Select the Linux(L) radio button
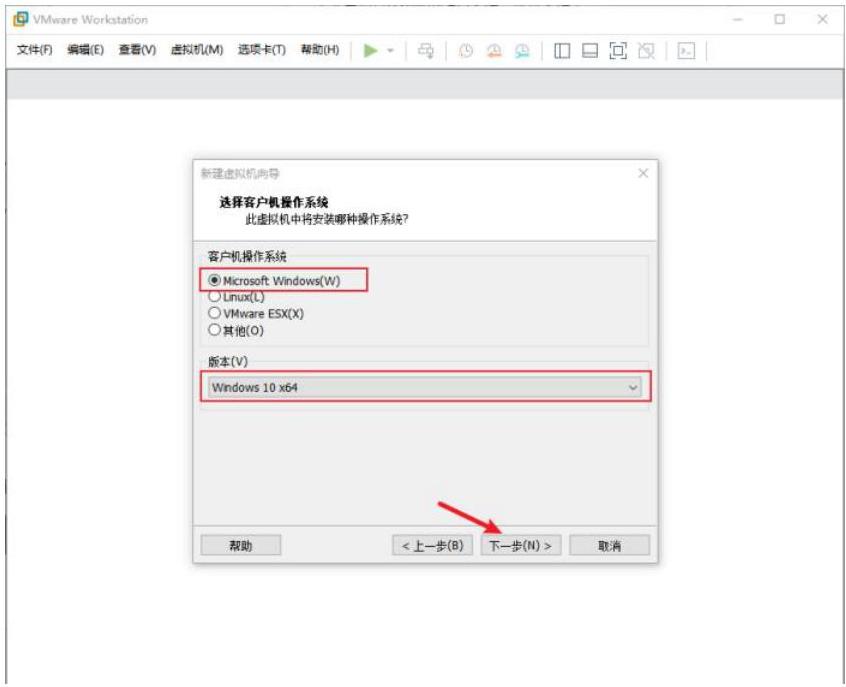Image resolution: width=846 pixels, height=687 pixels. (x=215, y=296)
